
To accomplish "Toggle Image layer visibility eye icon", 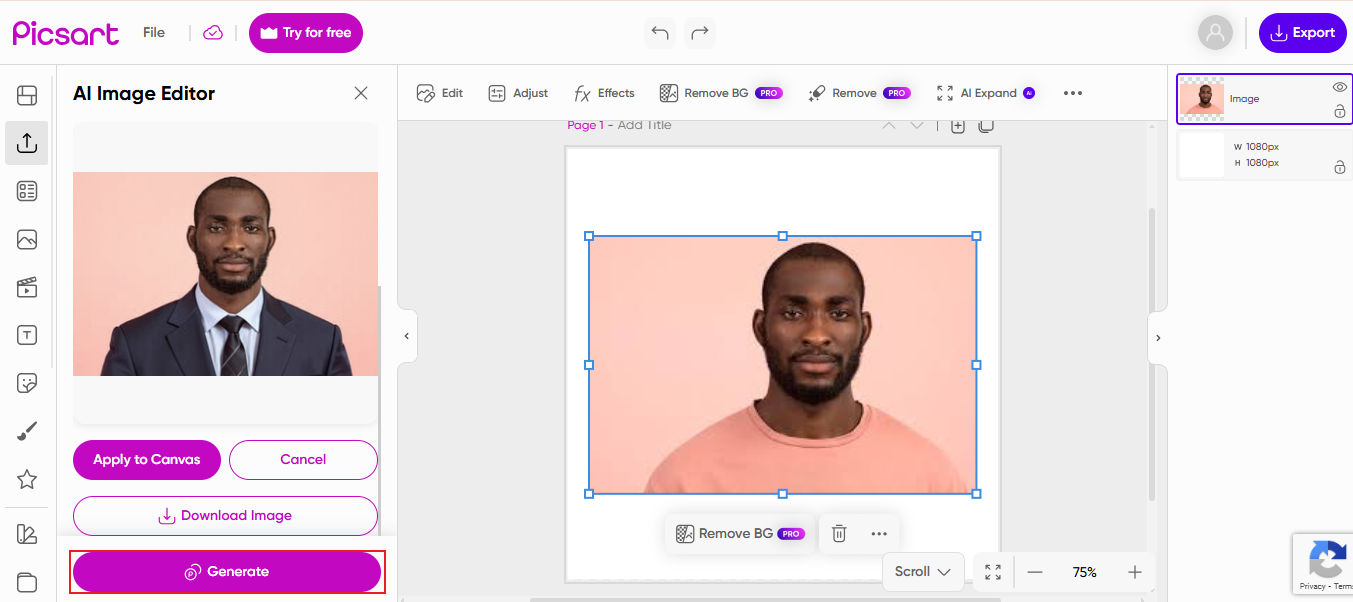I will (x=1340, y=87).
